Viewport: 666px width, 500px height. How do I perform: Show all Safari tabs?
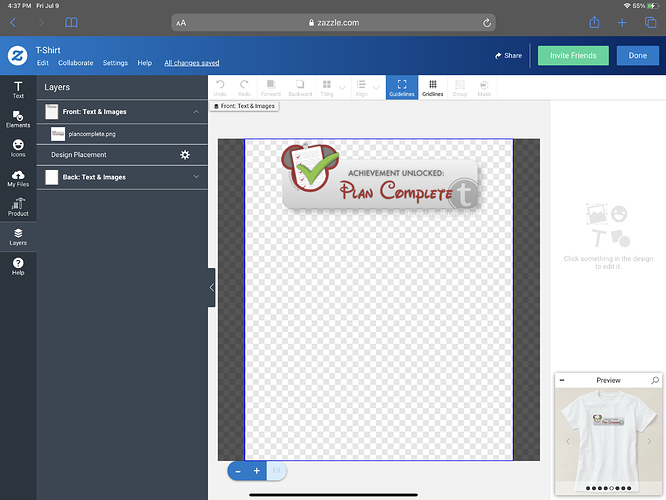pyautogui.click(x=650, y=23)
